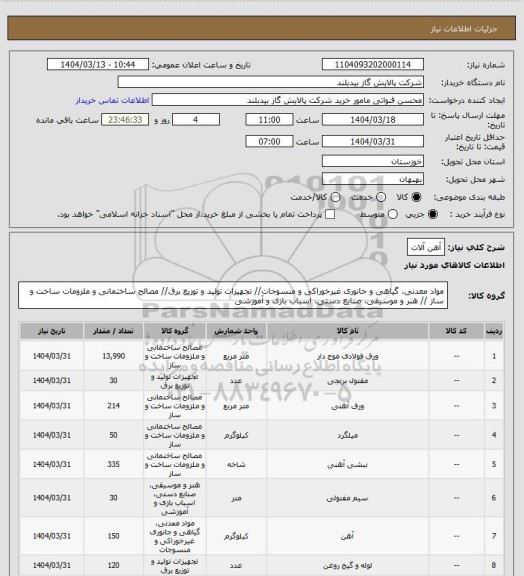This screenshot has height=576, width=524.
Task: Select the کالا radio button
Action: [x=416, y=197]
